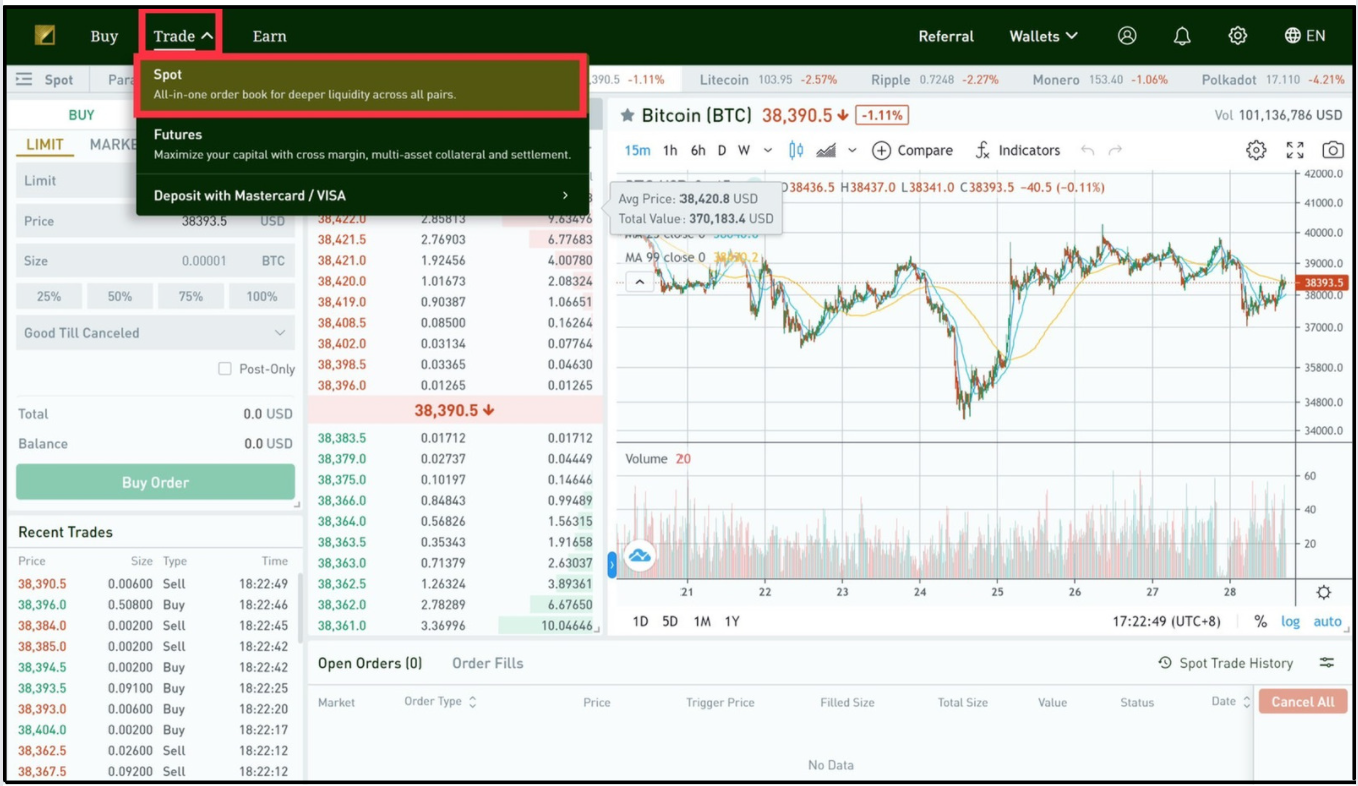1358x786 pixels.
Task: Click the chart undo arrow
Action: [1087, 150]
